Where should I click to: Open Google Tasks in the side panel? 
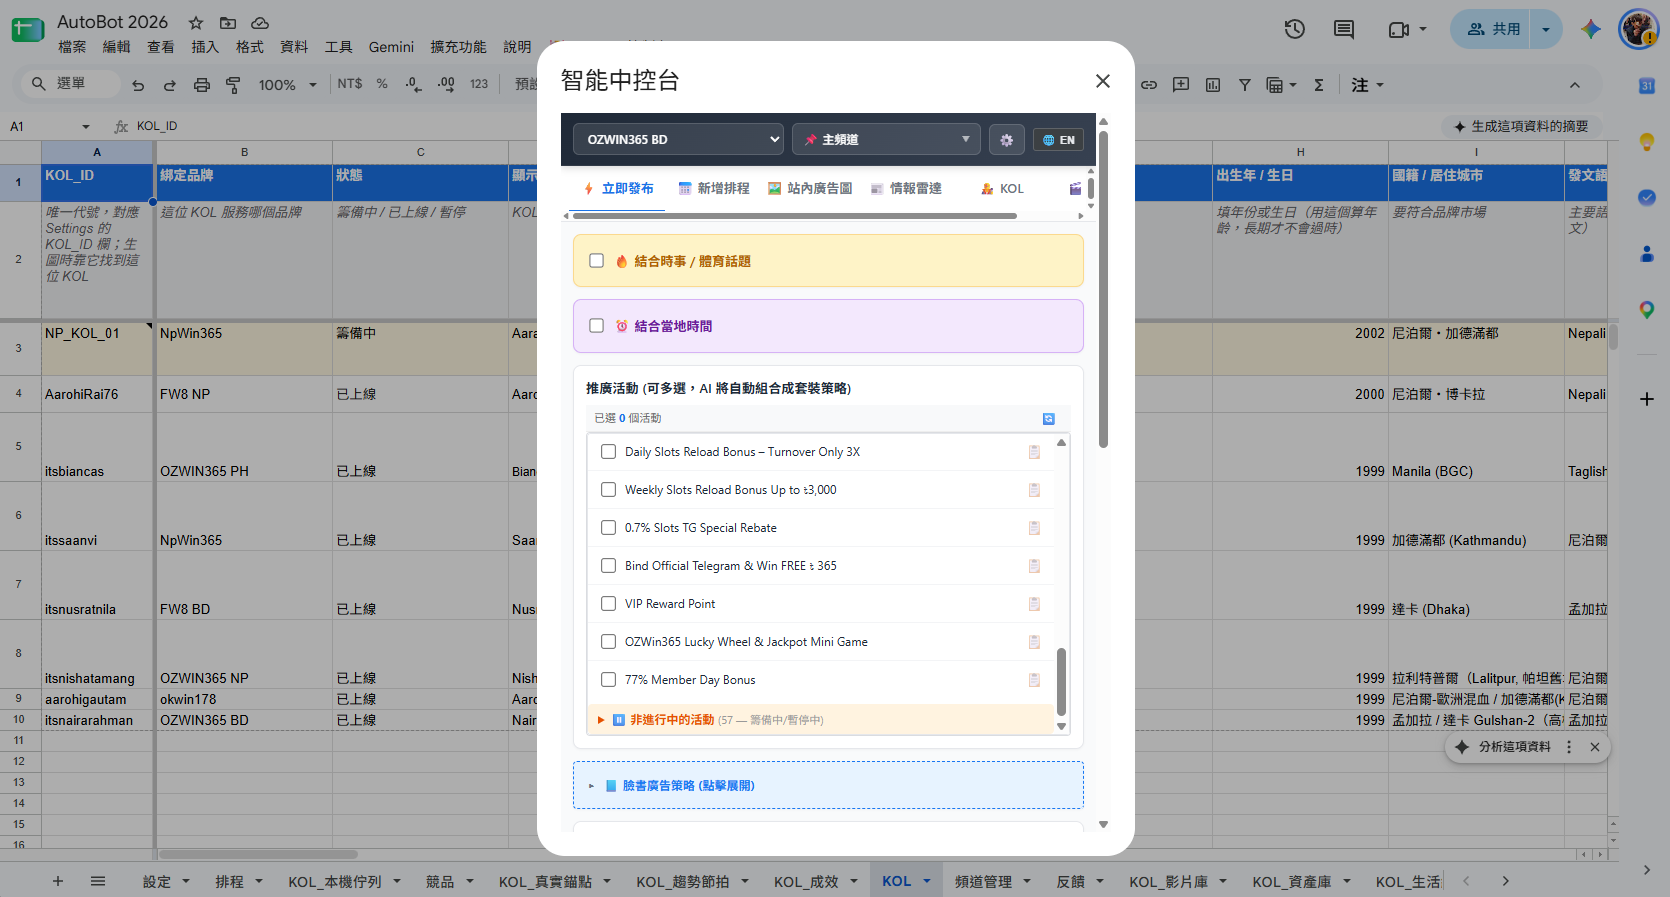(1646, 198)
